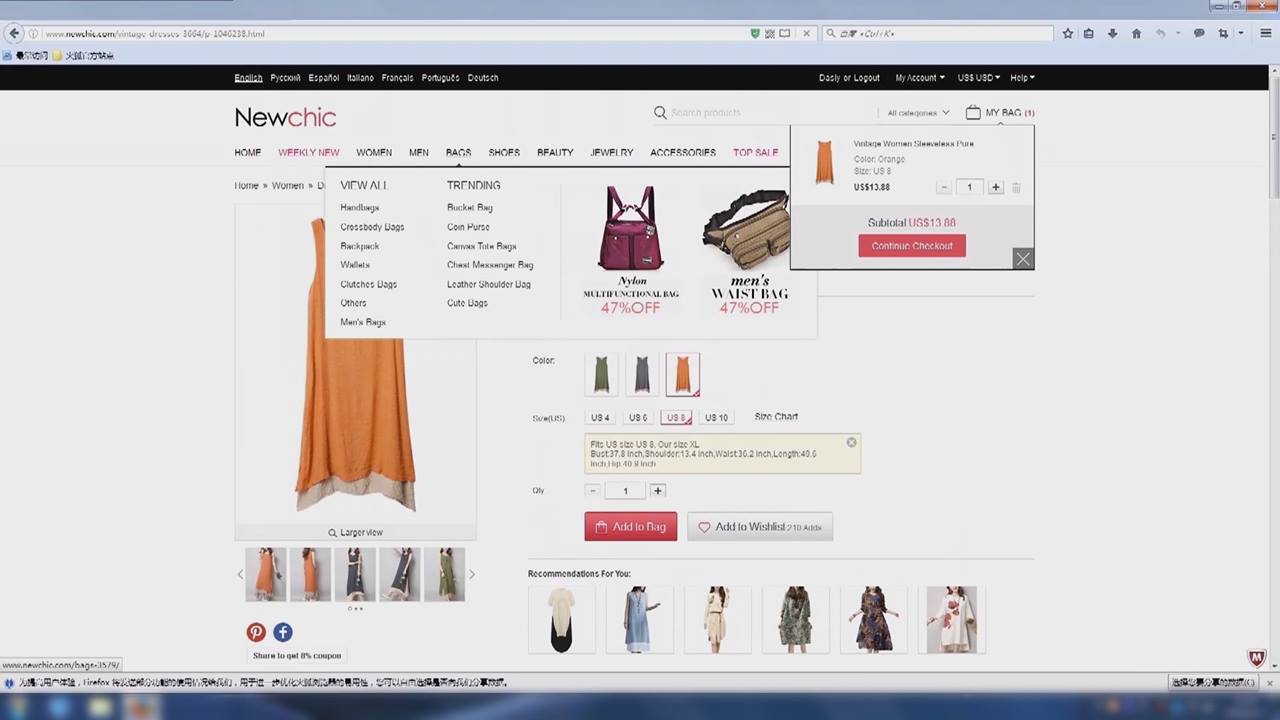Increase bag item quantity with plus

pyautogui.click(x=995, y=187)
